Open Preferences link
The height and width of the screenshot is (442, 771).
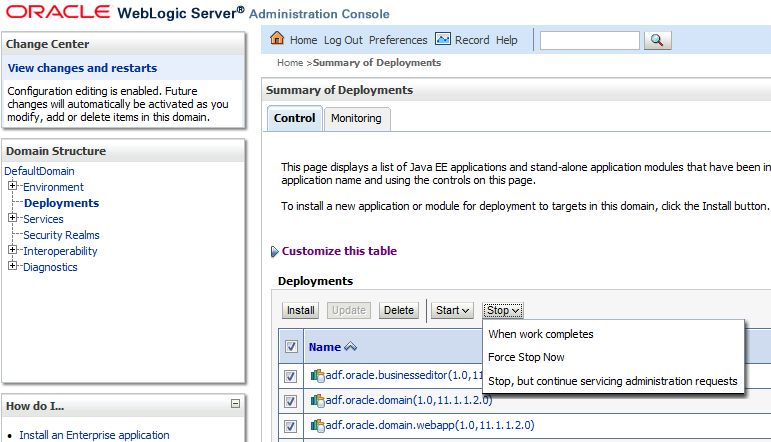click(x=398, y=40)
